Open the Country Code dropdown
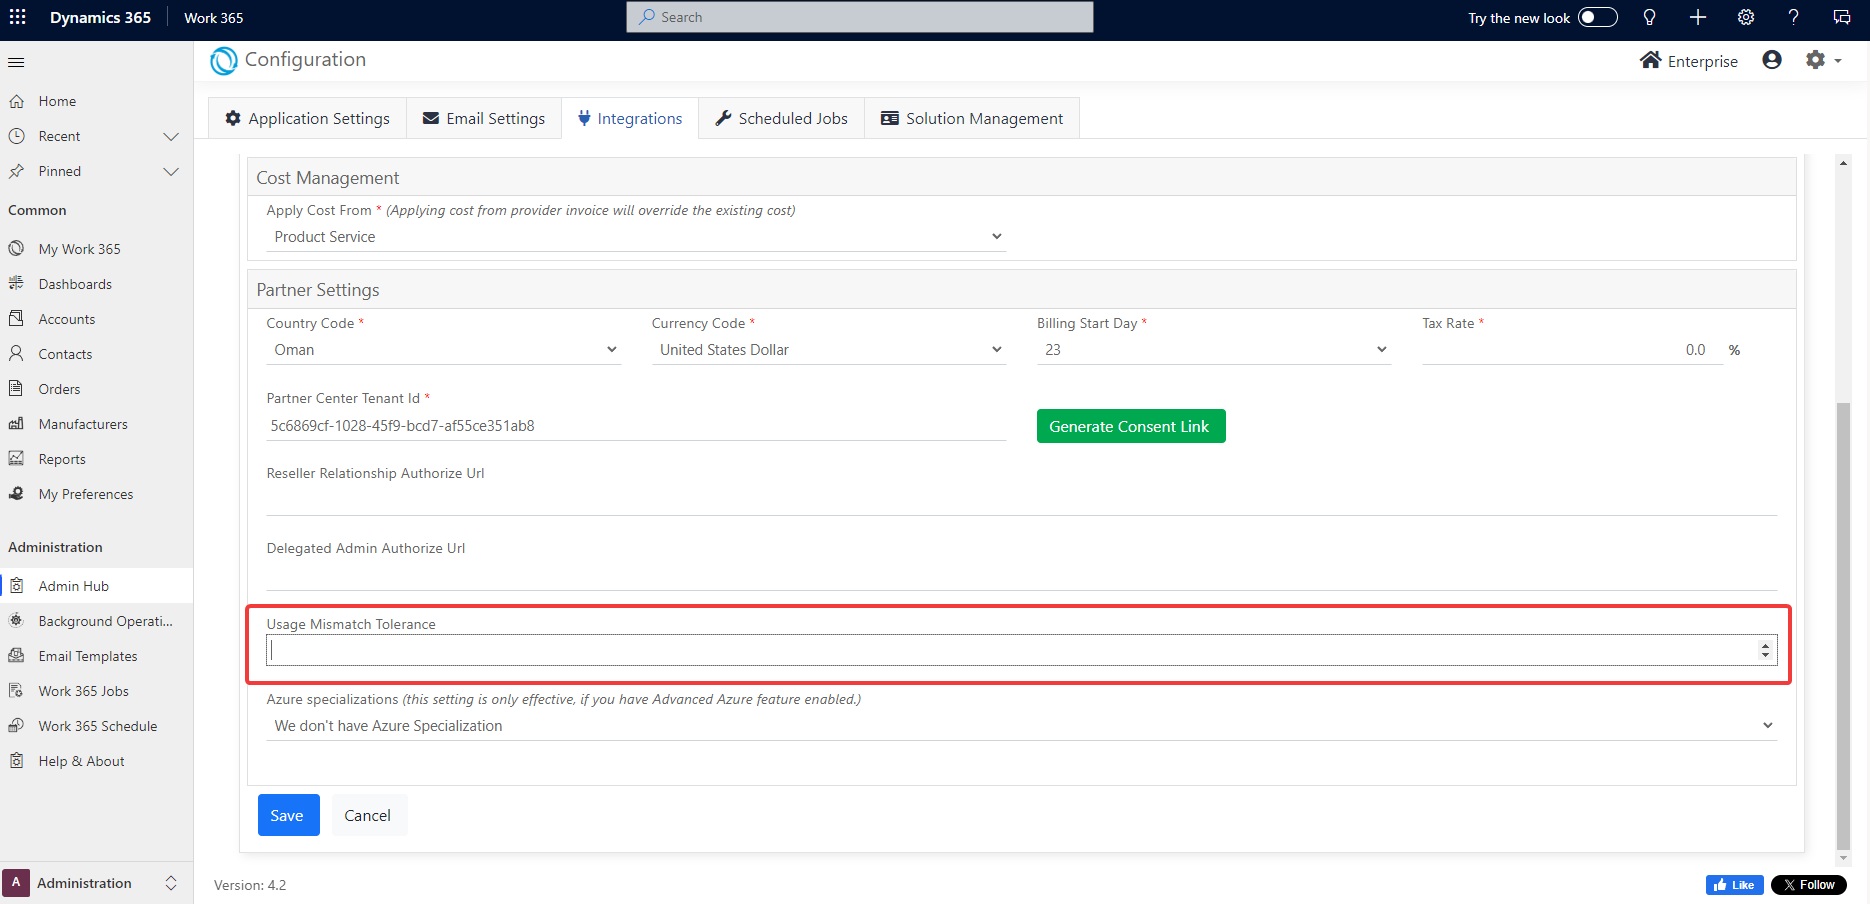The height and width of the screenshot is (904, 1870). pyautogui.click(x=444, y=350)
